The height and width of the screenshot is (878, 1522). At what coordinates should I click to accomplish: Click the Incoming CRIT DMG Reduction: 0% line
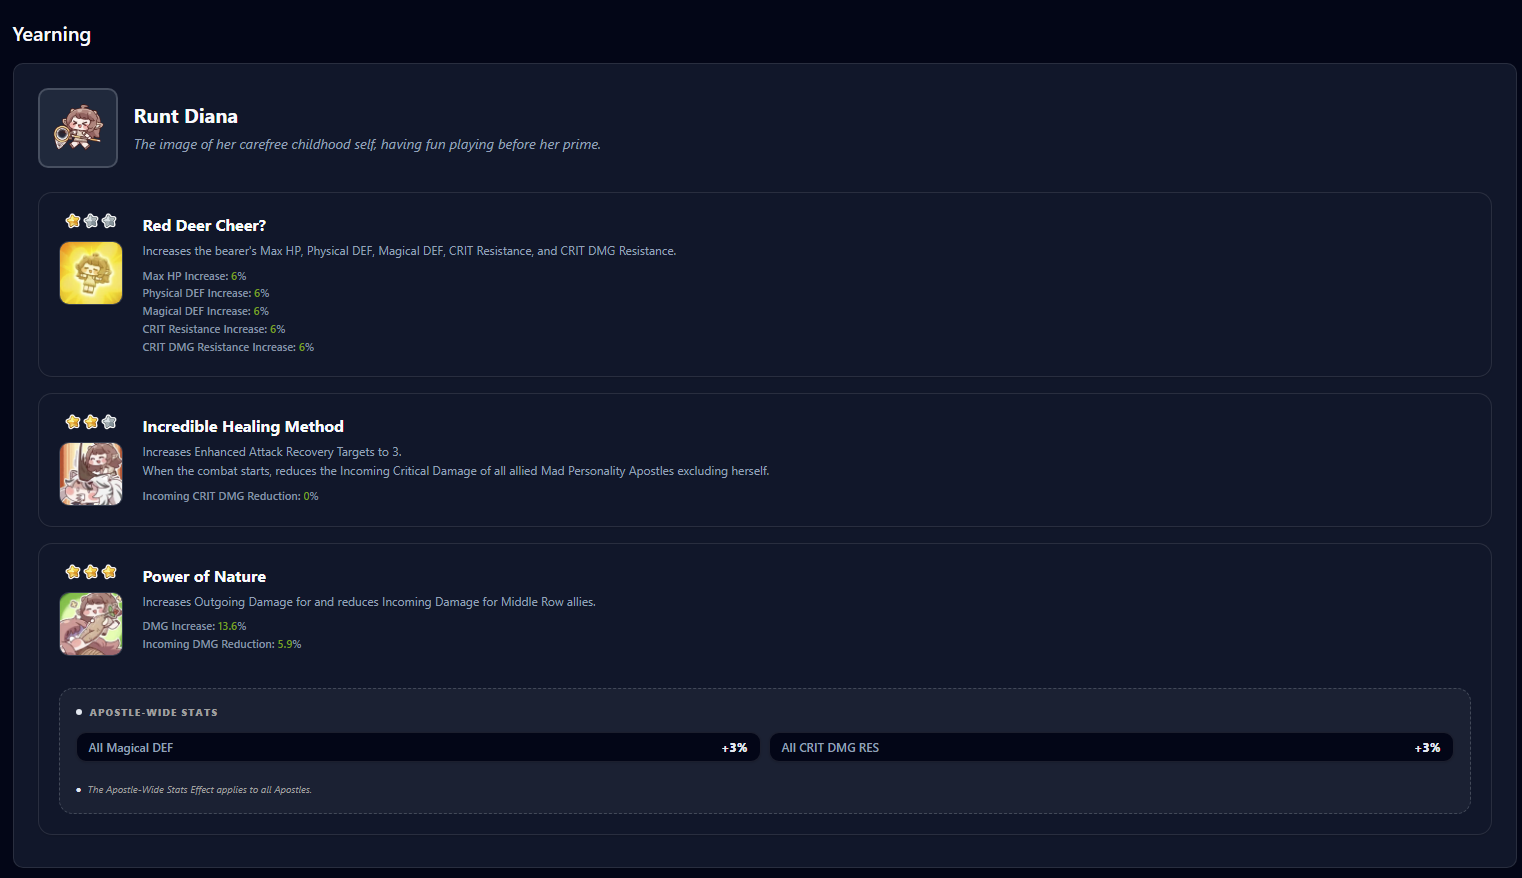click(x=230, y=496)
